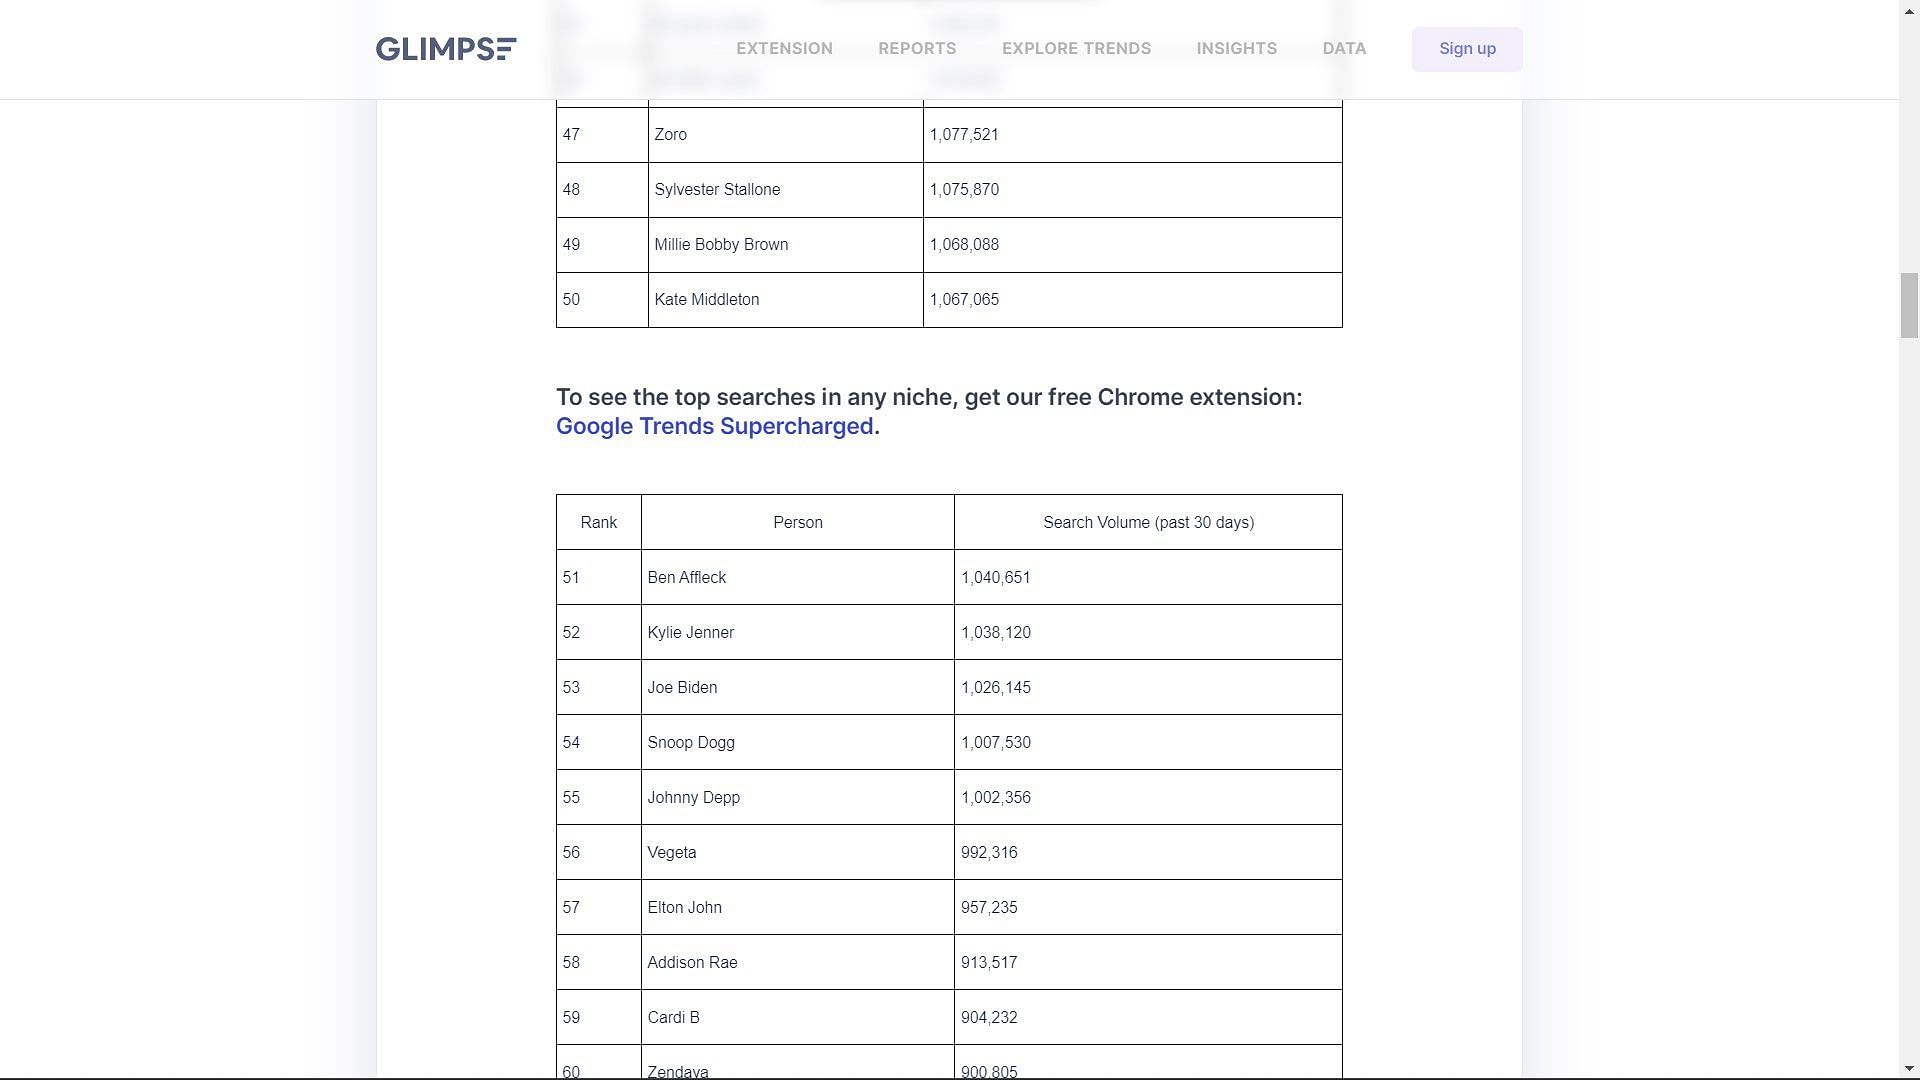Open the Reports menu item
1920x1080 pixels.
pos(917,49)
